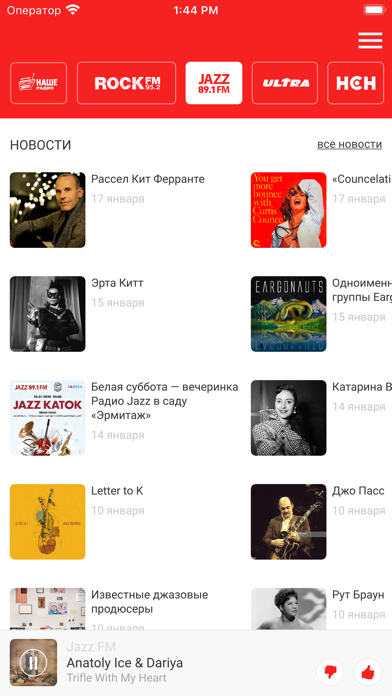Open the Рассел Кит Ферранте news article
Screen dimensions: 392x696
click(148, 179)
